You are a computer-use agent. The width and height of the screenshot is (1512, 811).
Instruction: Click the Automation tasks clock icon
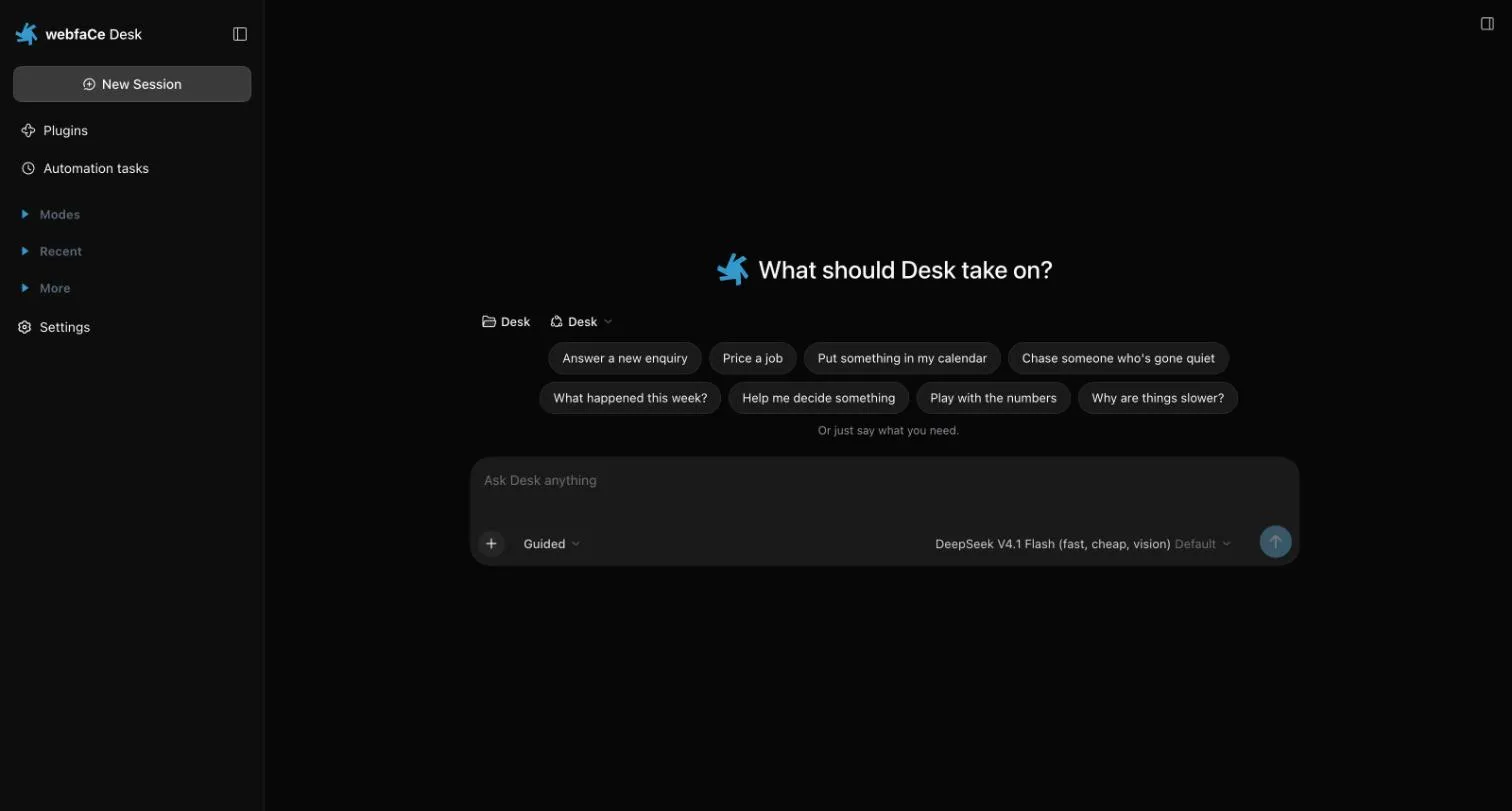[28, 169]
